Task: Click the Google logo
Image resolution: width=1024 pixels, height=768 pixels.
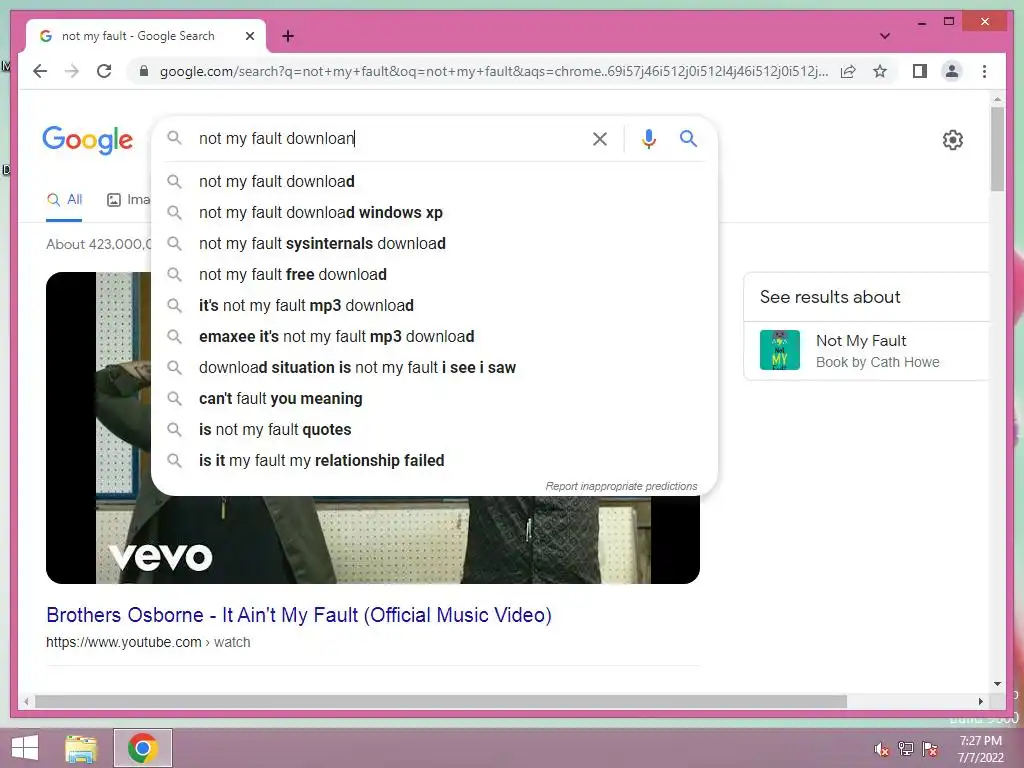Action: (x=88, y=140)
